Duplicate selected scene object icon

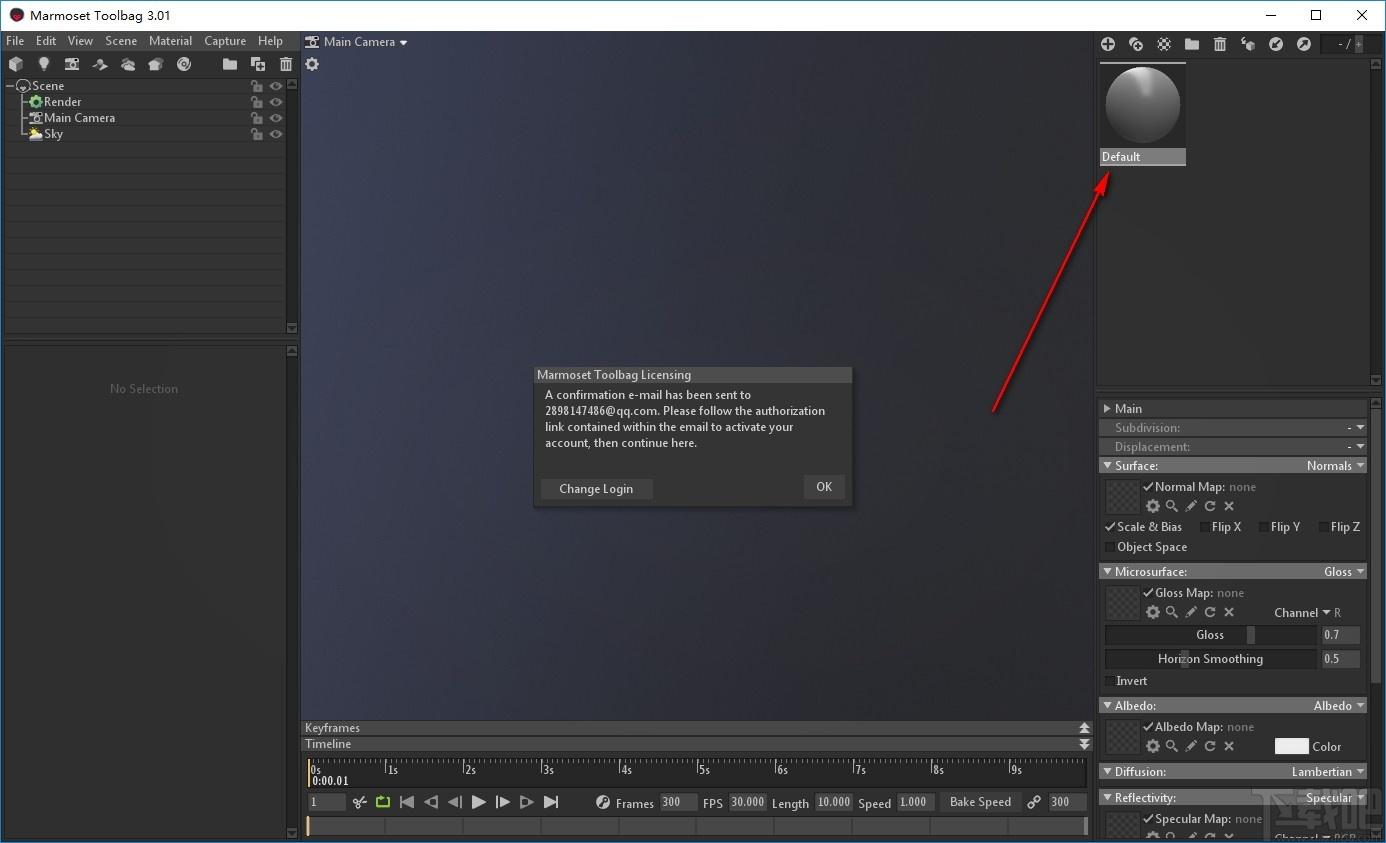click(258, 64)
